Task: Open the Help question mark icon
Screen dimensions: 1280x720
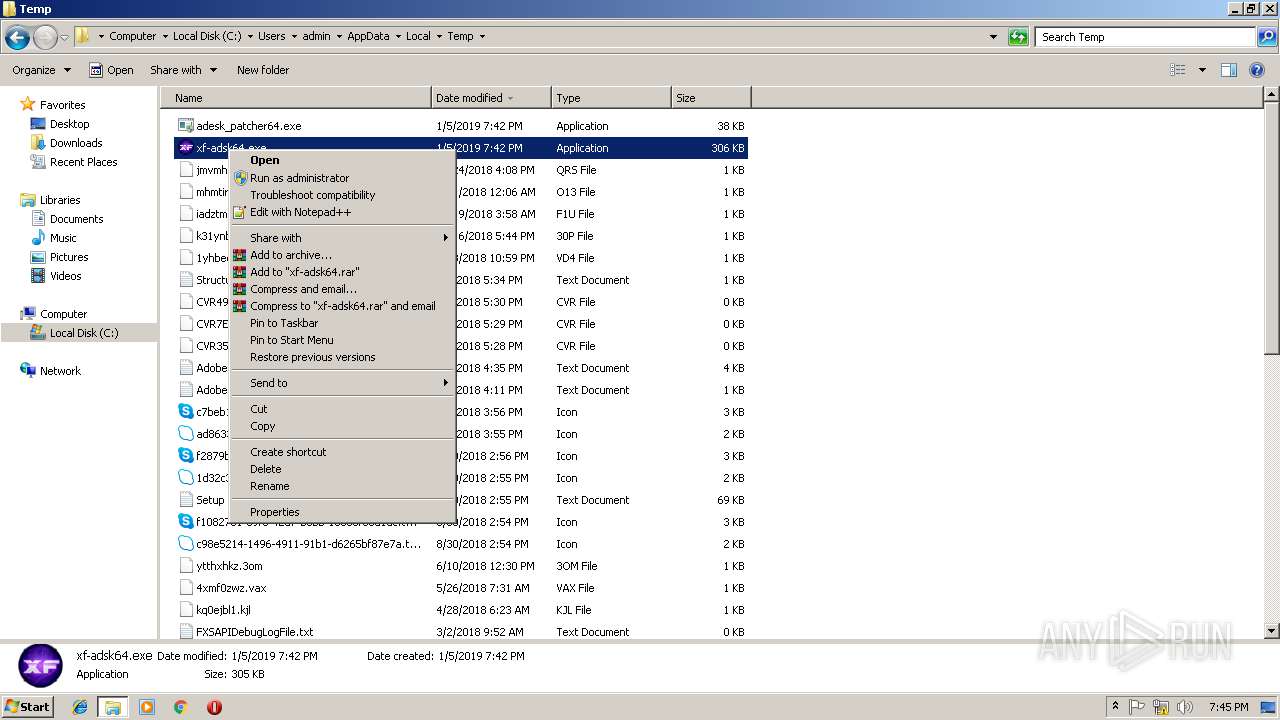Action: point(1259,70)
